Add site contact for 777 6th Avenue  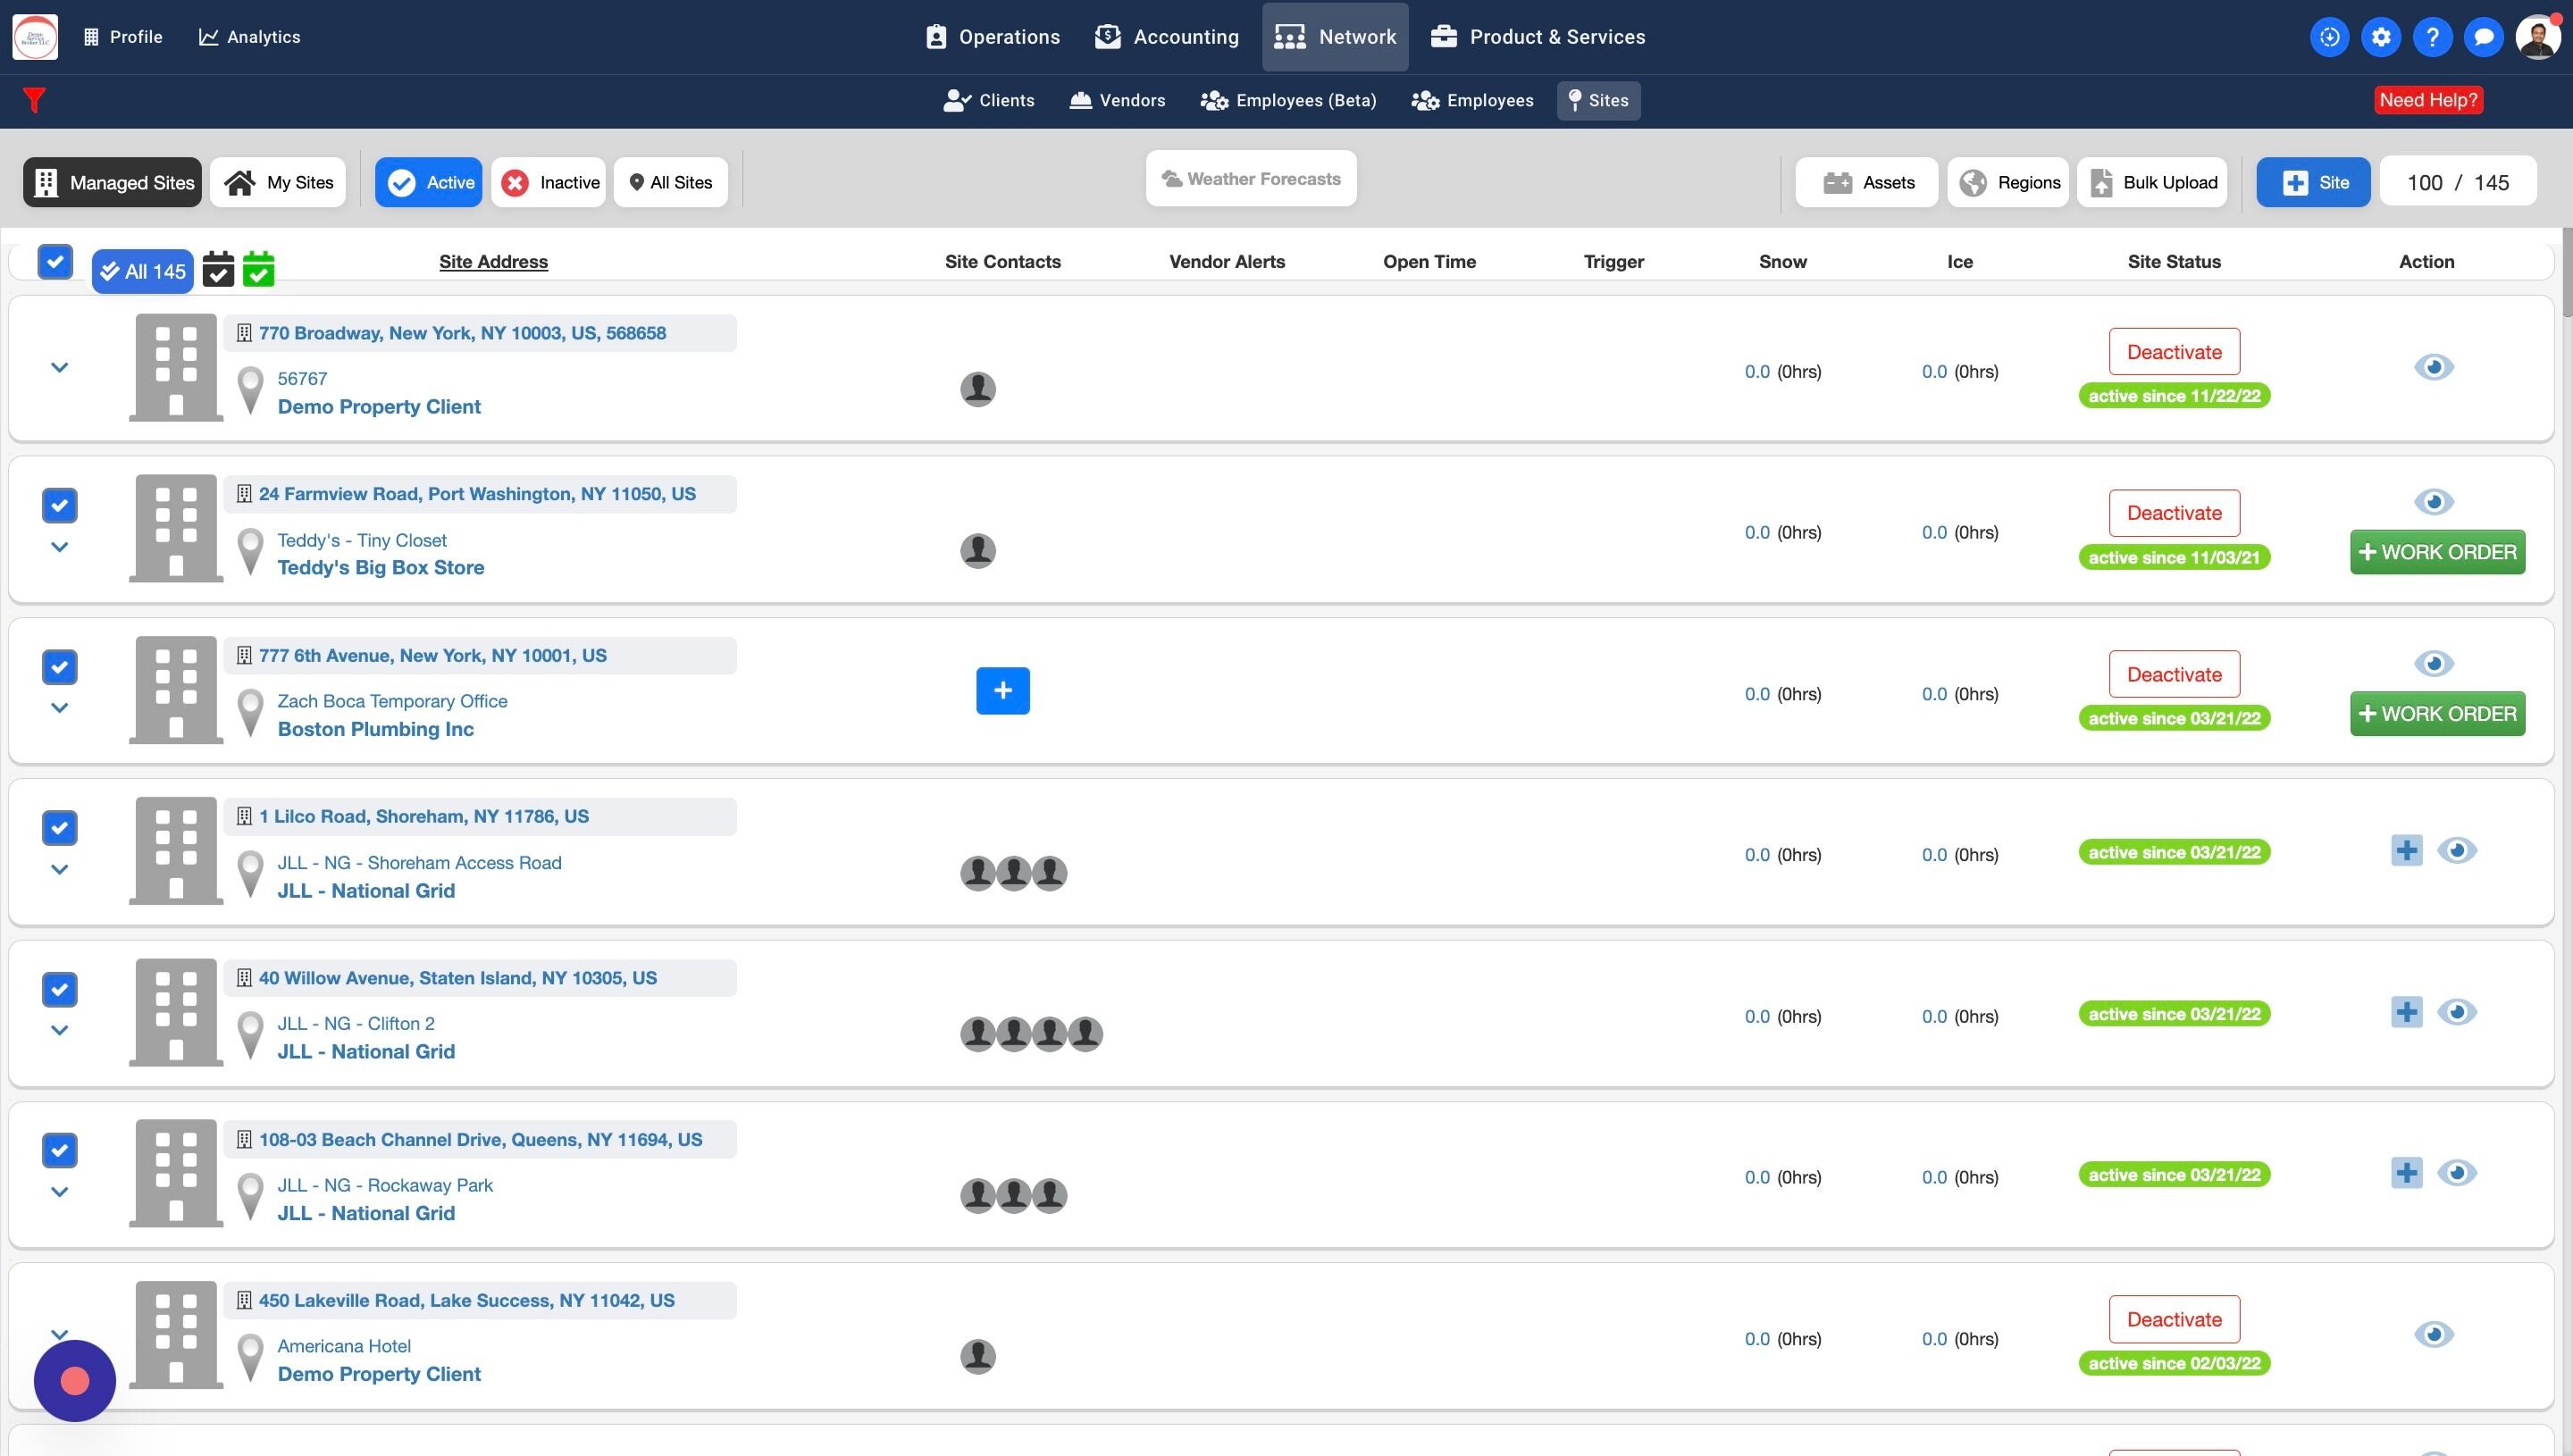pos(1002,691)
